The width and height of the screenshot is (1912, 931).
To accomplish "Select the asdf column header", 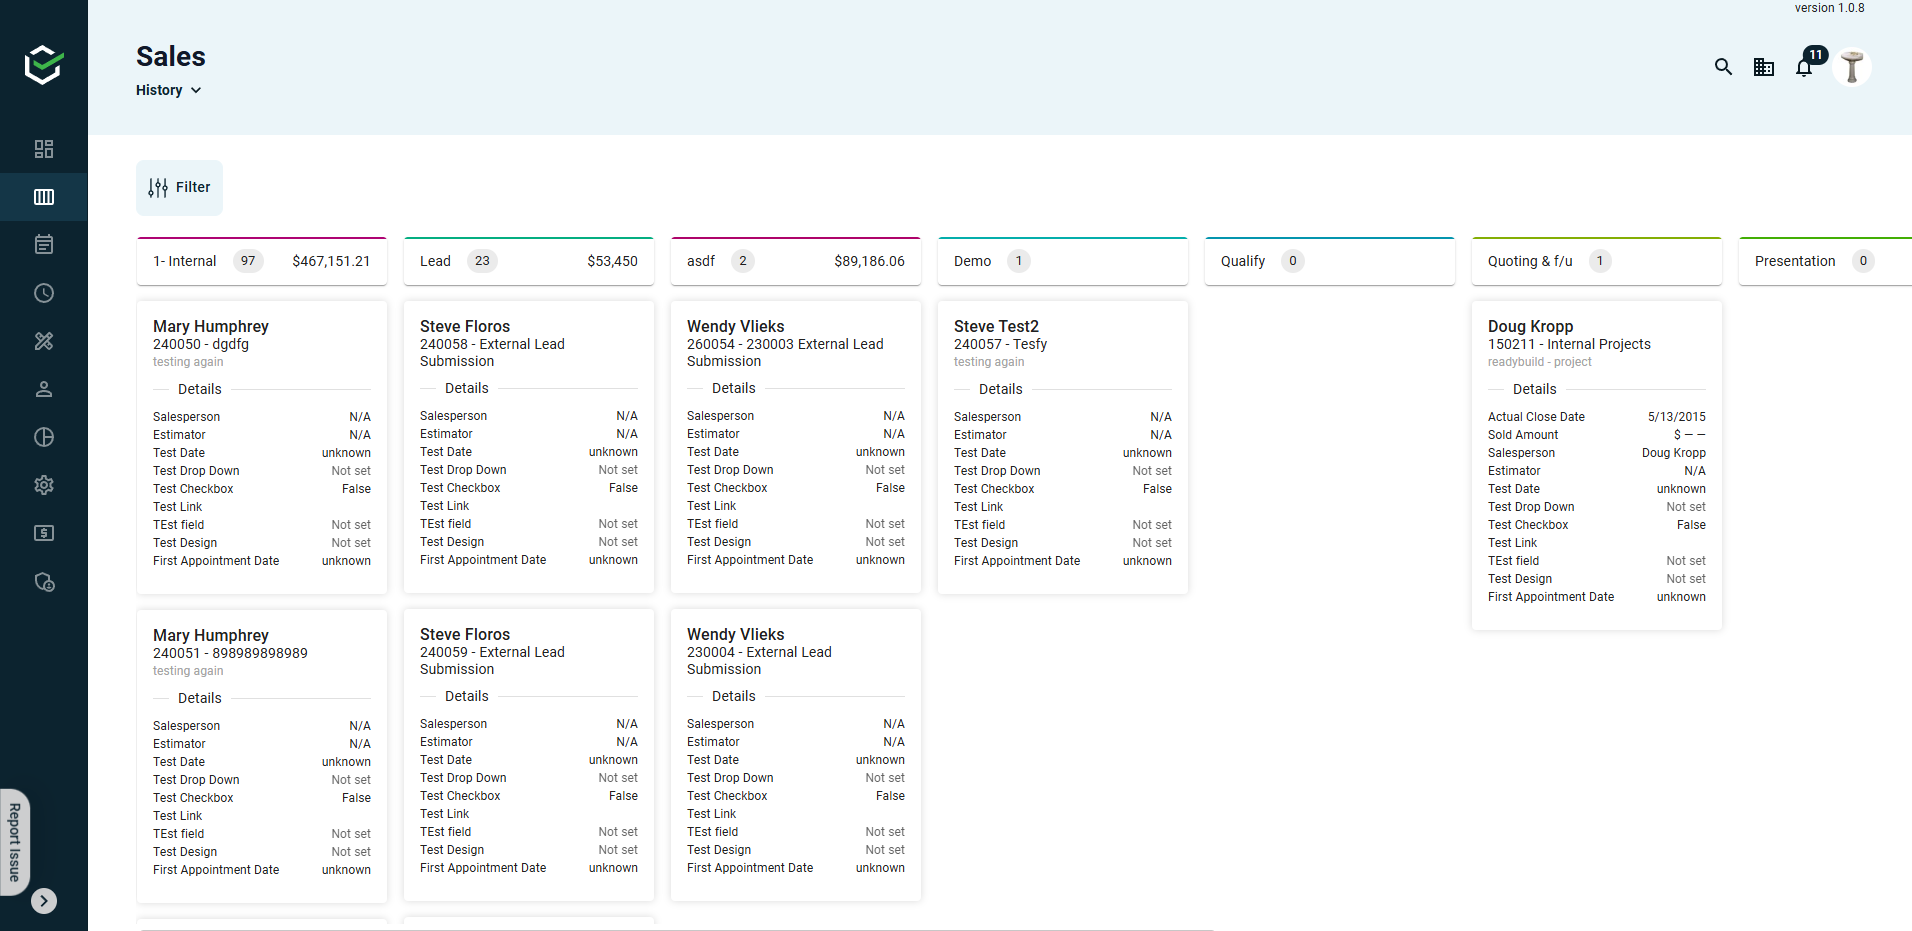I will pos(796,261).
